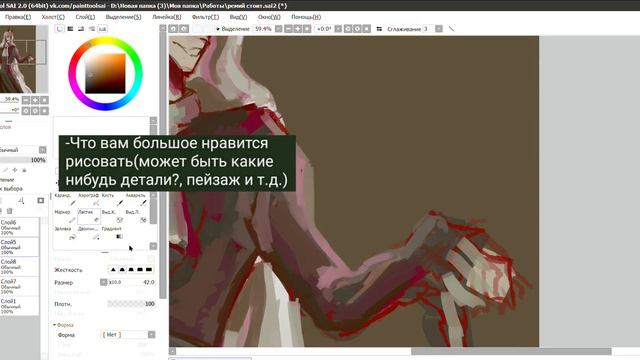
Task: Open the Сглаживание stabilizer dropdown
Action: pyautogui.click(x=439, y=29)
